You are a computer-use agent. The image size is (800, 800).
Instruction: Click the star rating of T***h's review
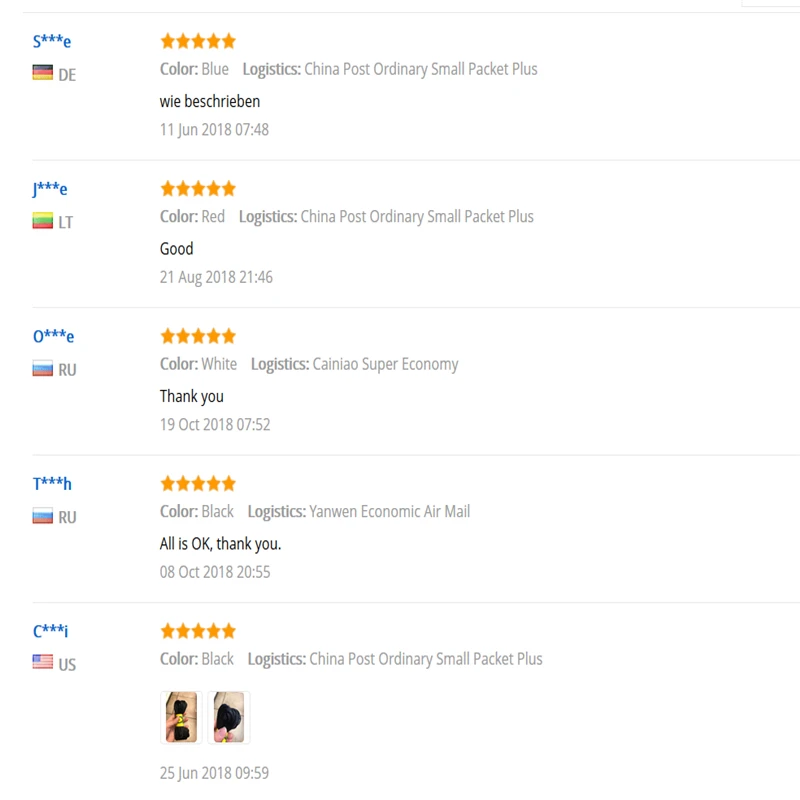(198, 483)
